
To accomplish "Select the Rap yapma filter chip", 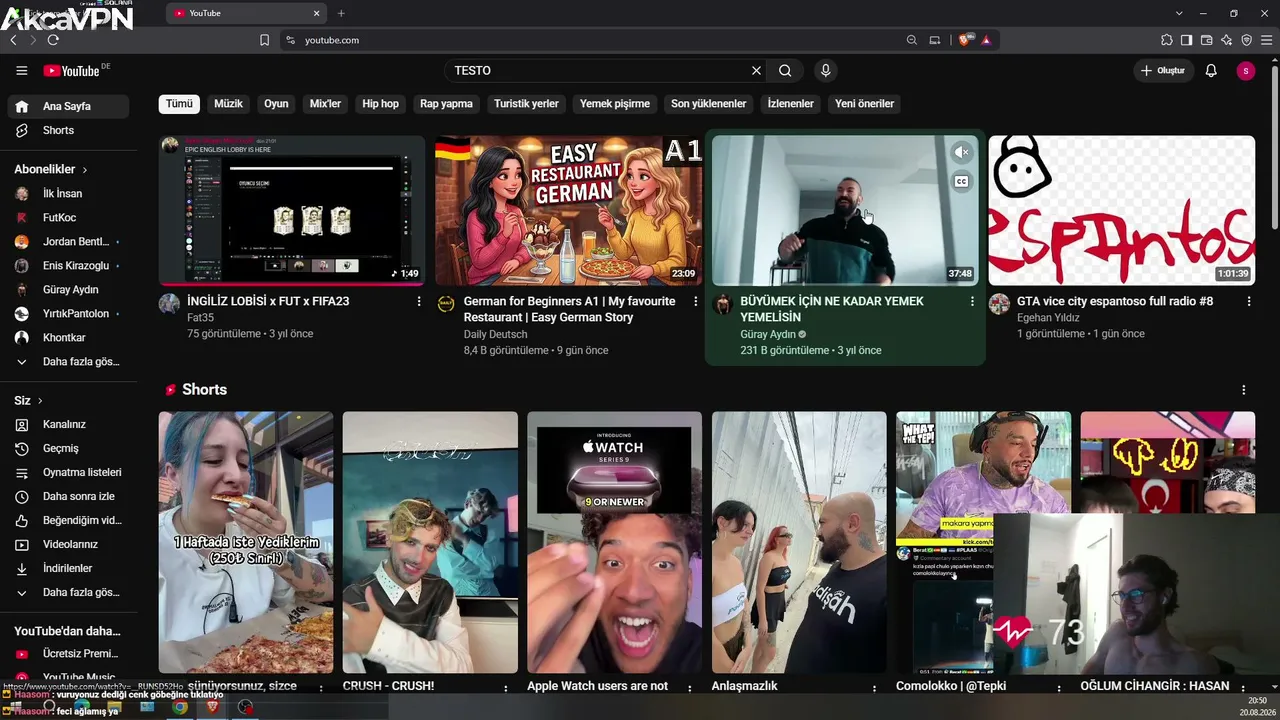I will click(446, 104).
